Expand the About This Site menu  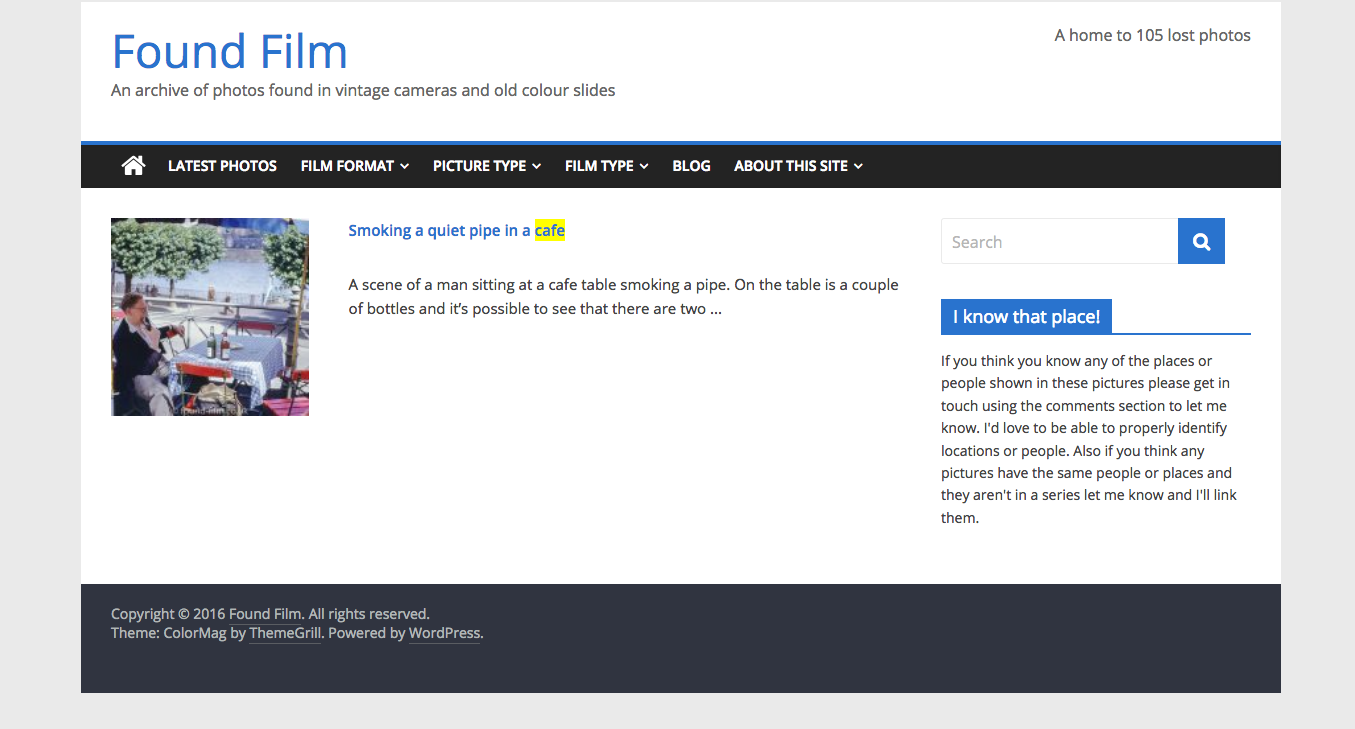point(798,166)
